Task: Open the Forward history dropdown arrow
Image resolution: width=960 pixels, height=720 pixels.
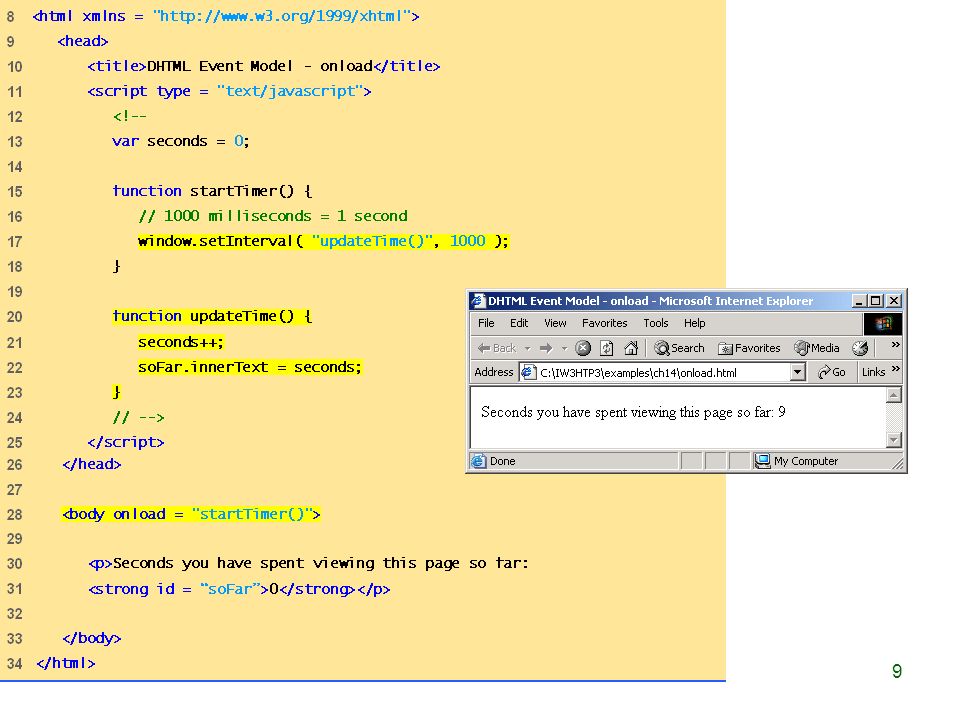Action: (x=564, y=348)
